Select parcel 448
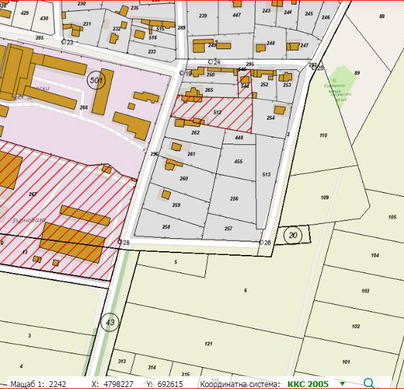 239,137
